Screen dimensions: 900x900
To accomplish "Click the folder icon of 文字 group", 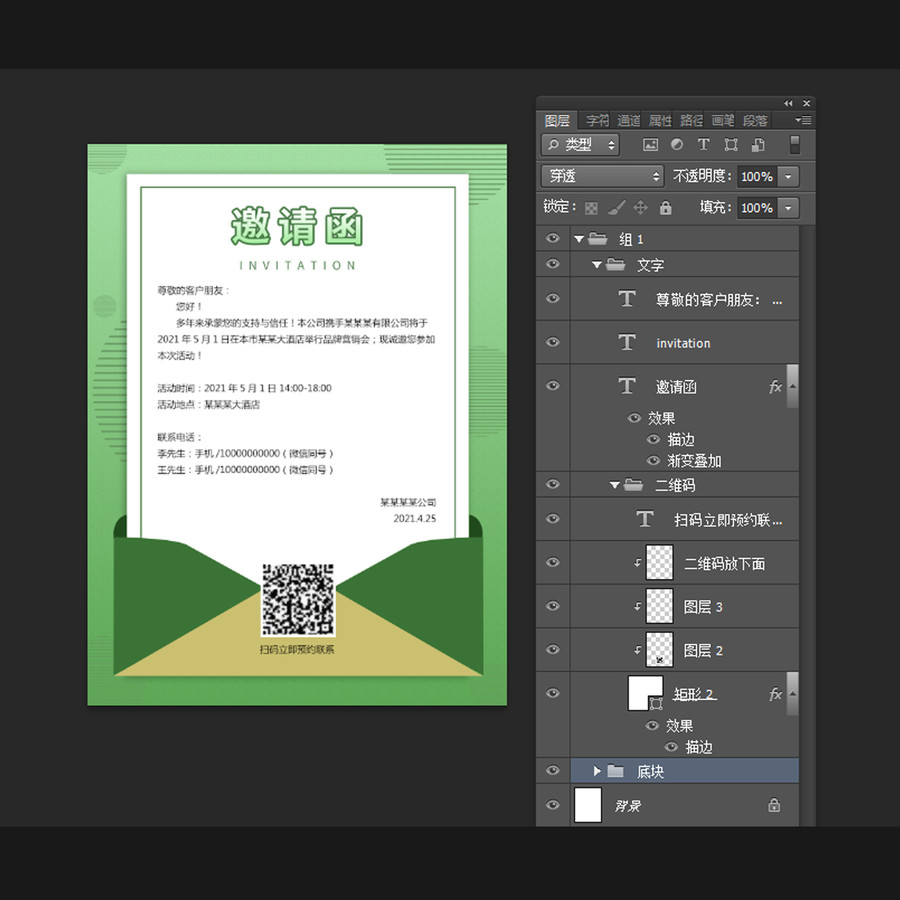I will 616,264.
